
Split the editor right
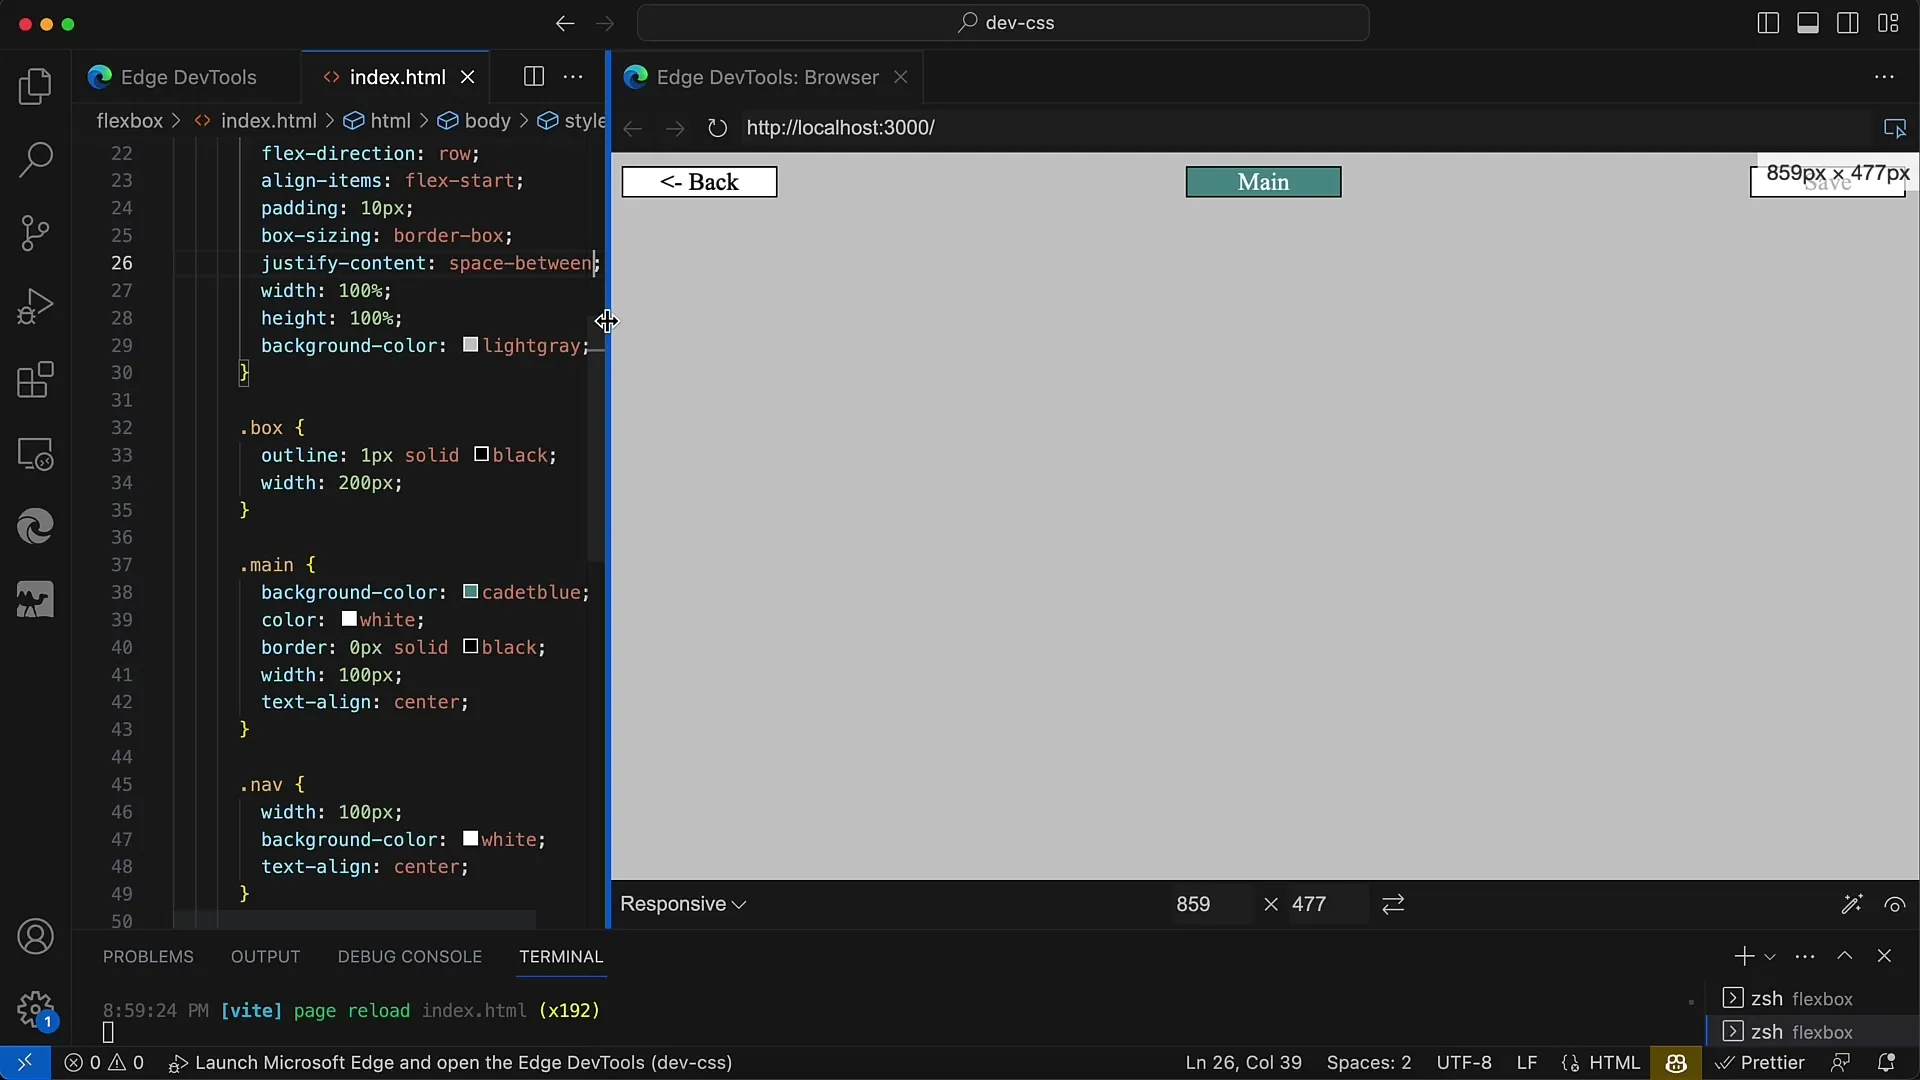pos(534,77)
